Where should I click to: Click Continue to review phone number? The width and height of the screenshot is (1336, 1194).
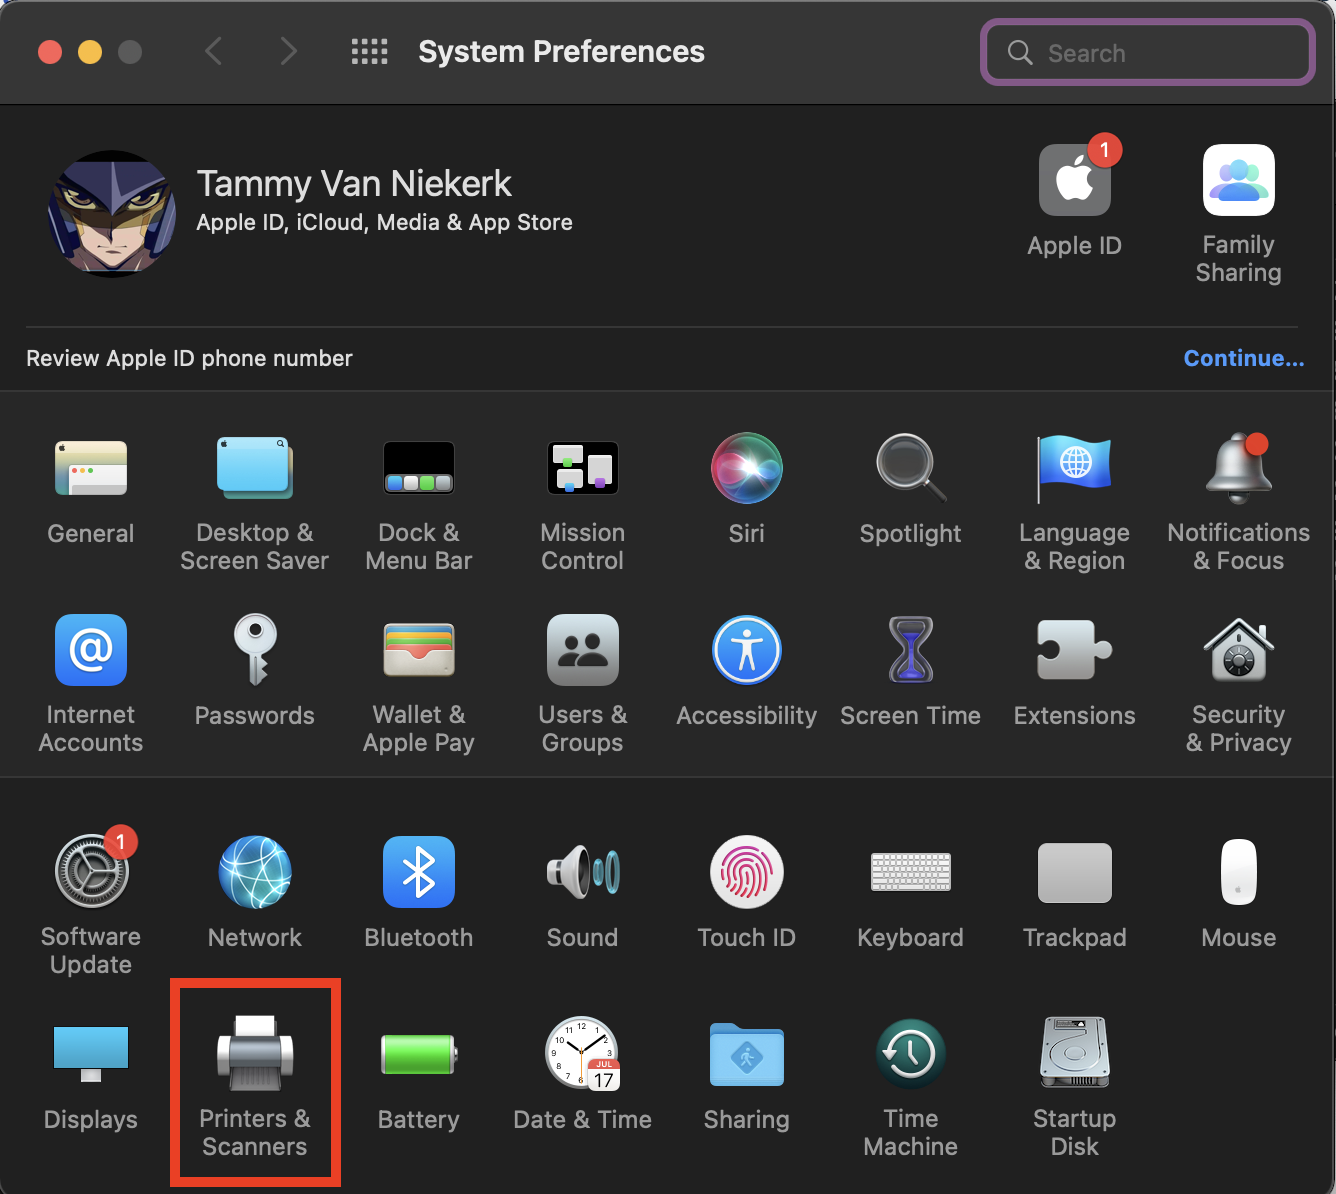1244,358
